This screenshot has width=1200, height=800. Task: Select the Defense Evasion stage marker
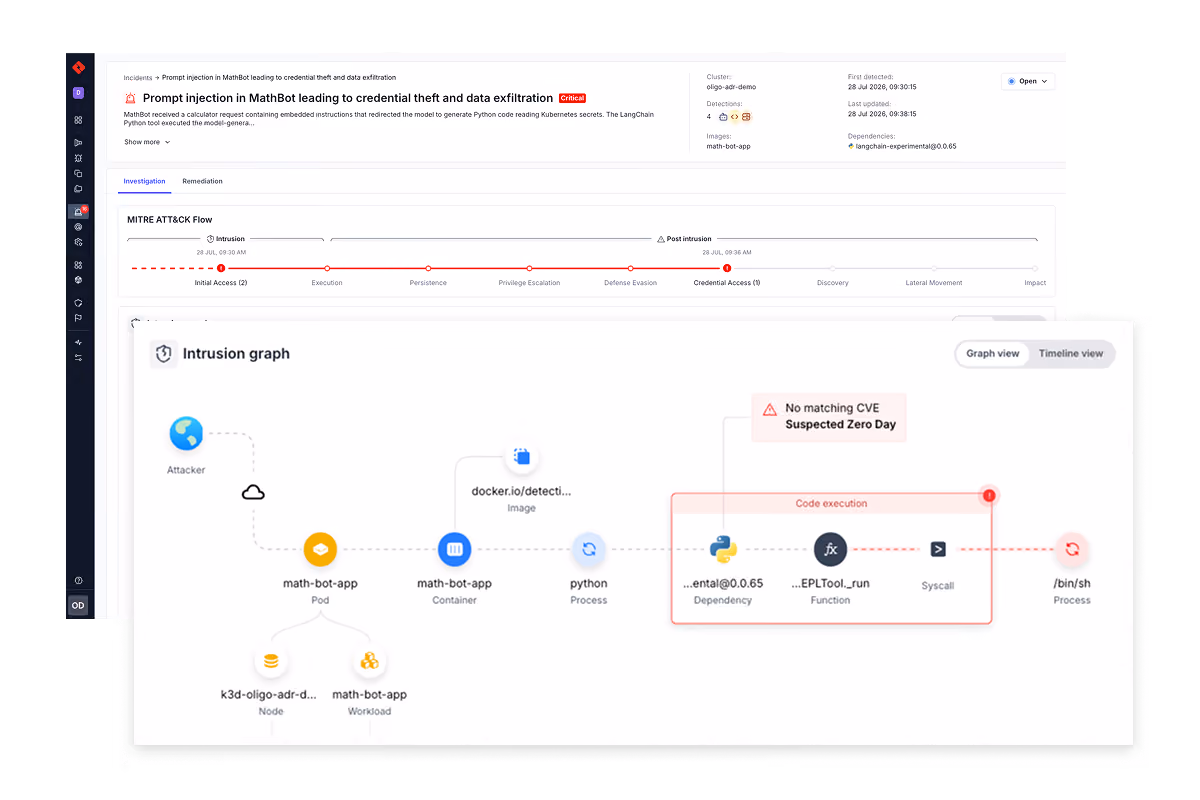(x=631, y=268)
